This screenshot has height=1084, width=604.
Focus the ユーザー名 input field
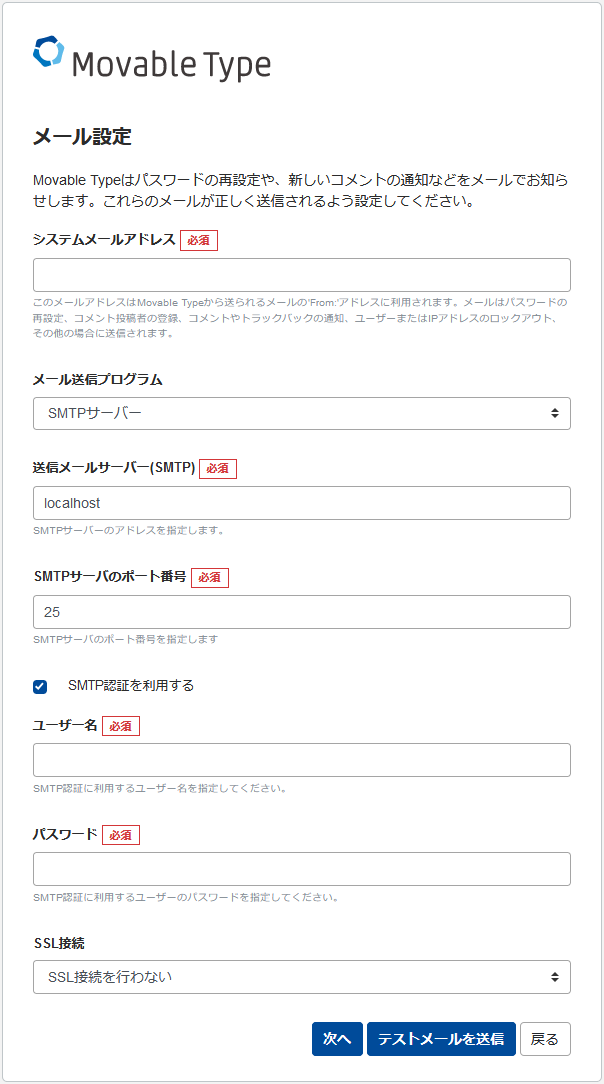pyautogui.click(x=301, y=760)
